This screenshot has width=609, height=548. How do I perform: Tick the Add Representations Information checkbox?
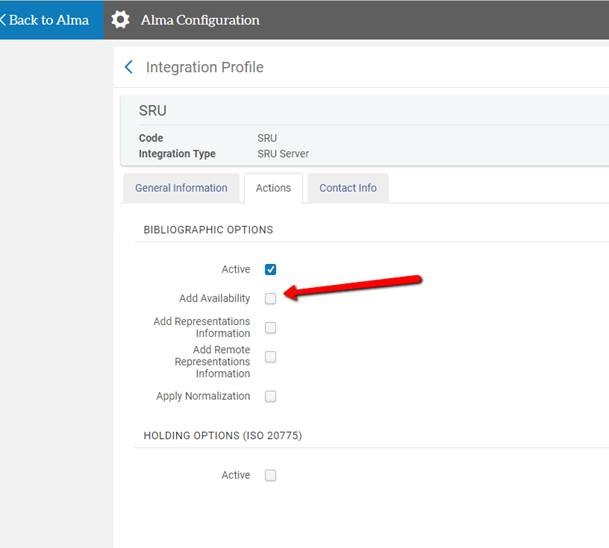[x=271, y=327]
